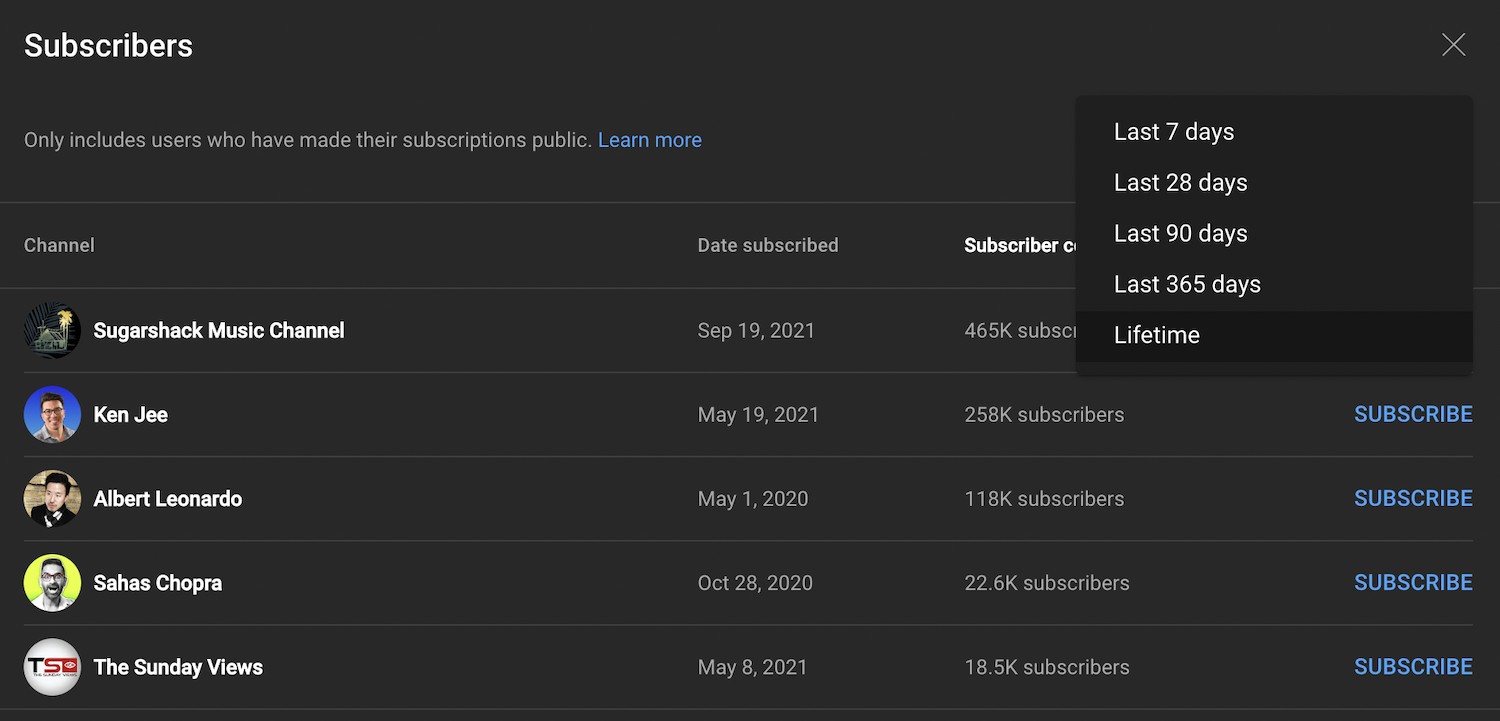
Task: Click the May 1, 2020 date cell
Action: (x=753, y=499)
